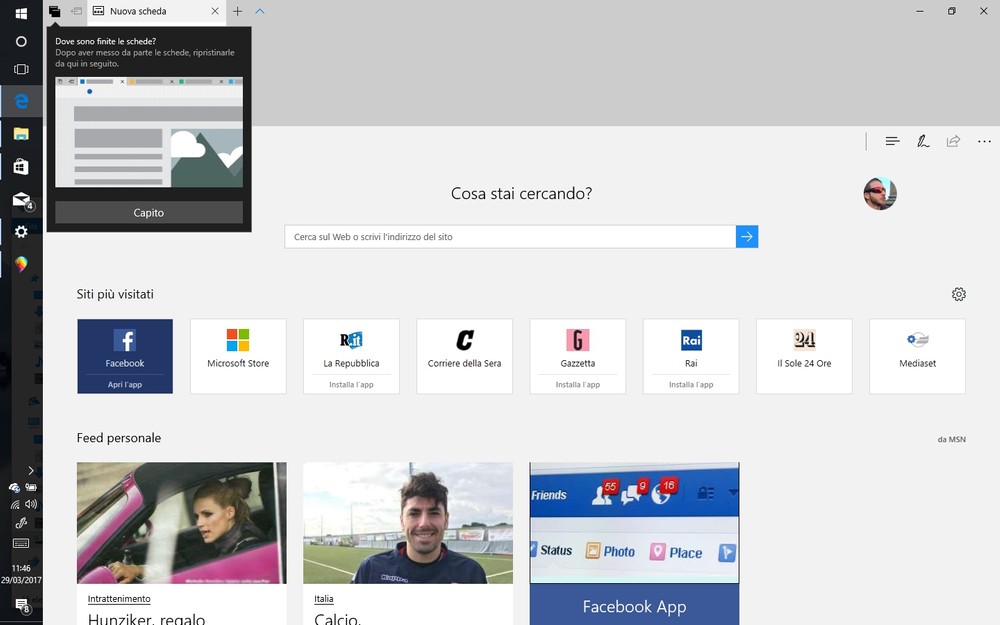1000x625 pixels.
Task: Open the Facebook App feed card image
Action: pos(635,523)
